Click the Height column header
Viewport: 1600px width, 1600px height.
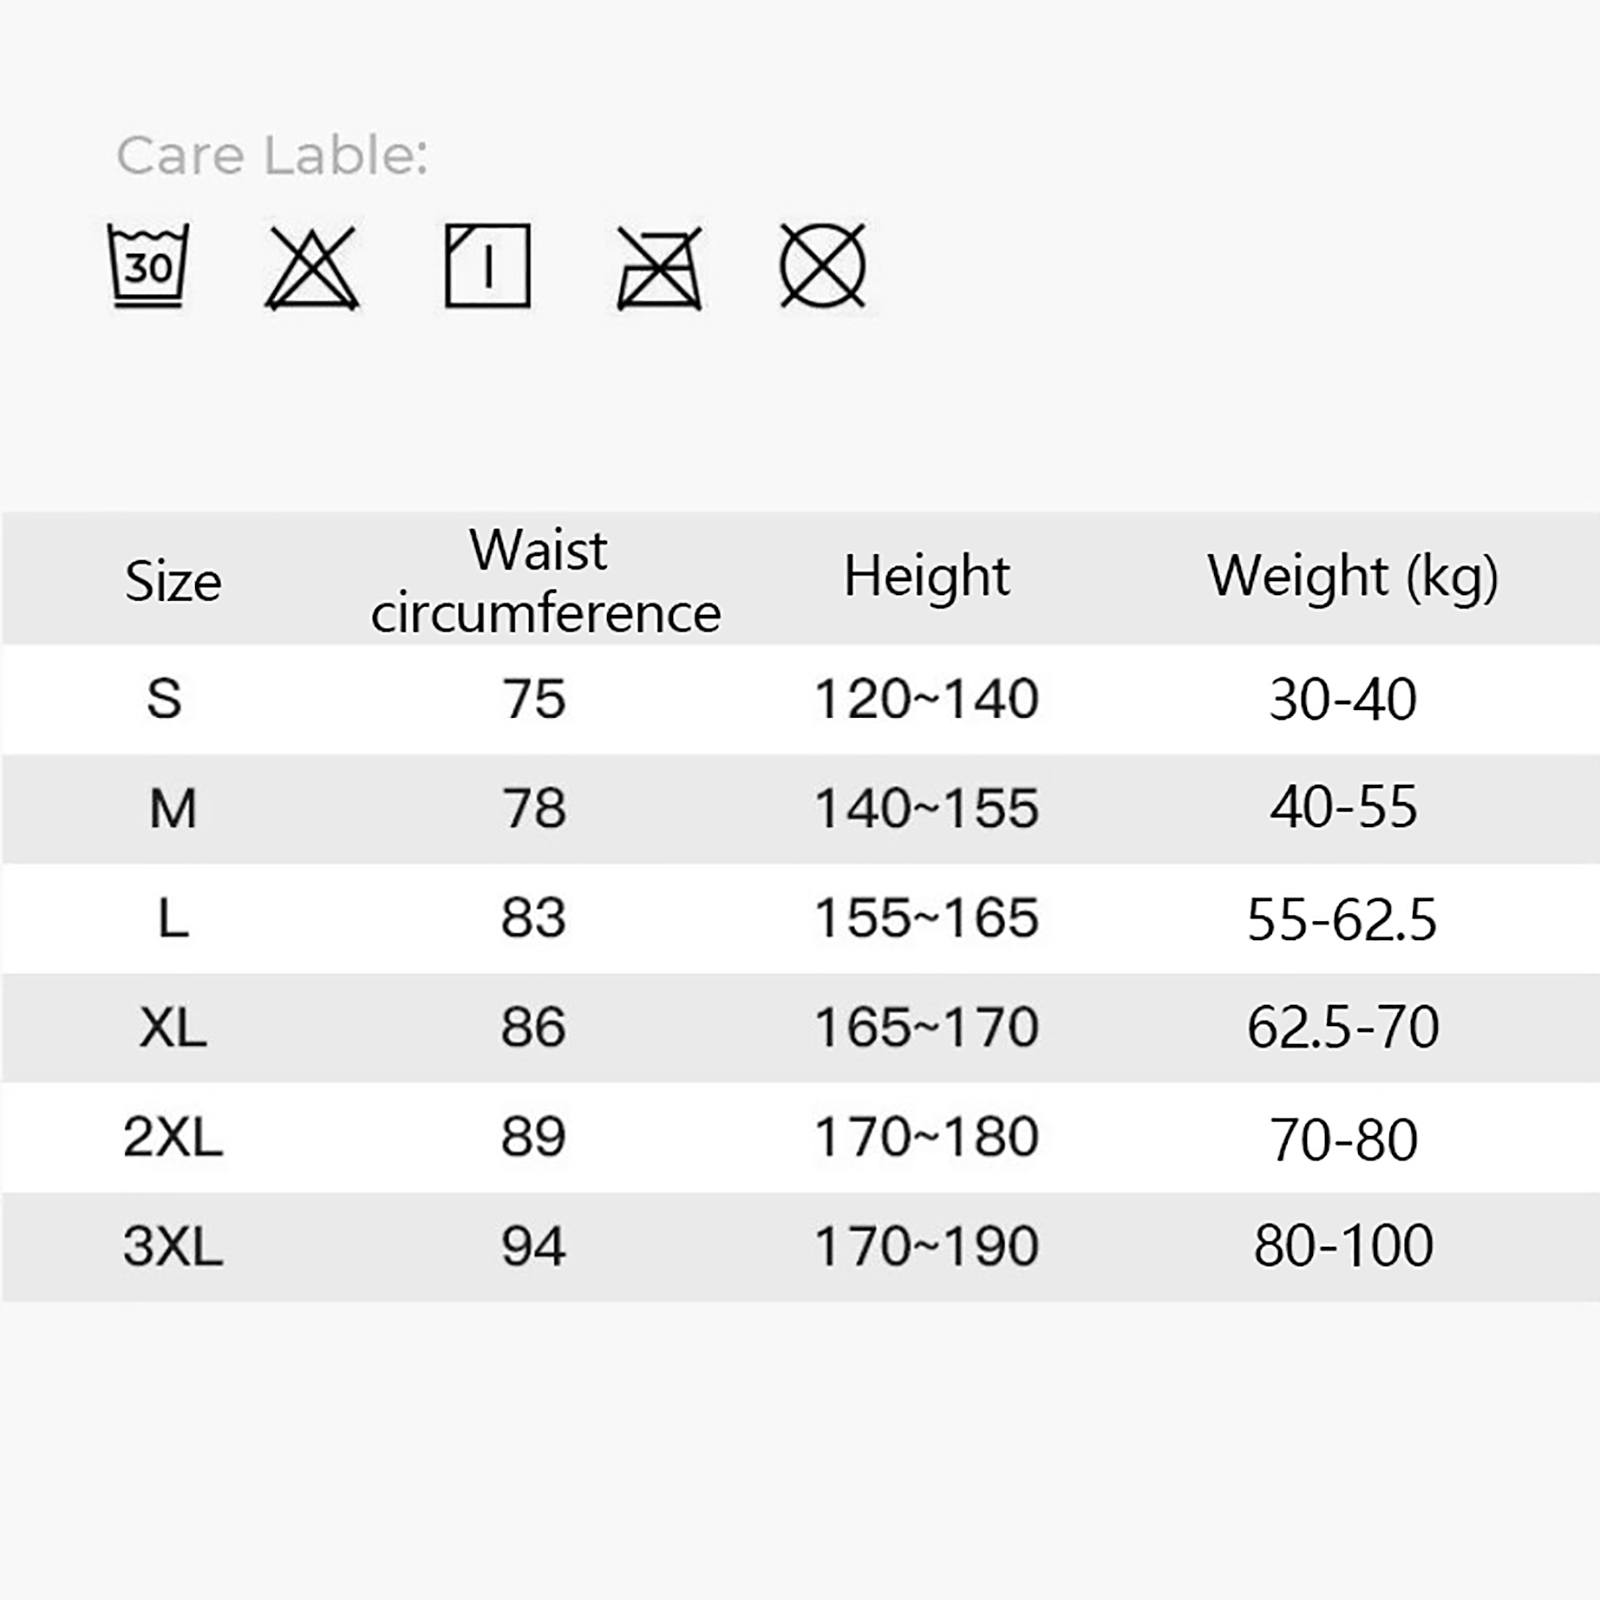pos(926,576)
